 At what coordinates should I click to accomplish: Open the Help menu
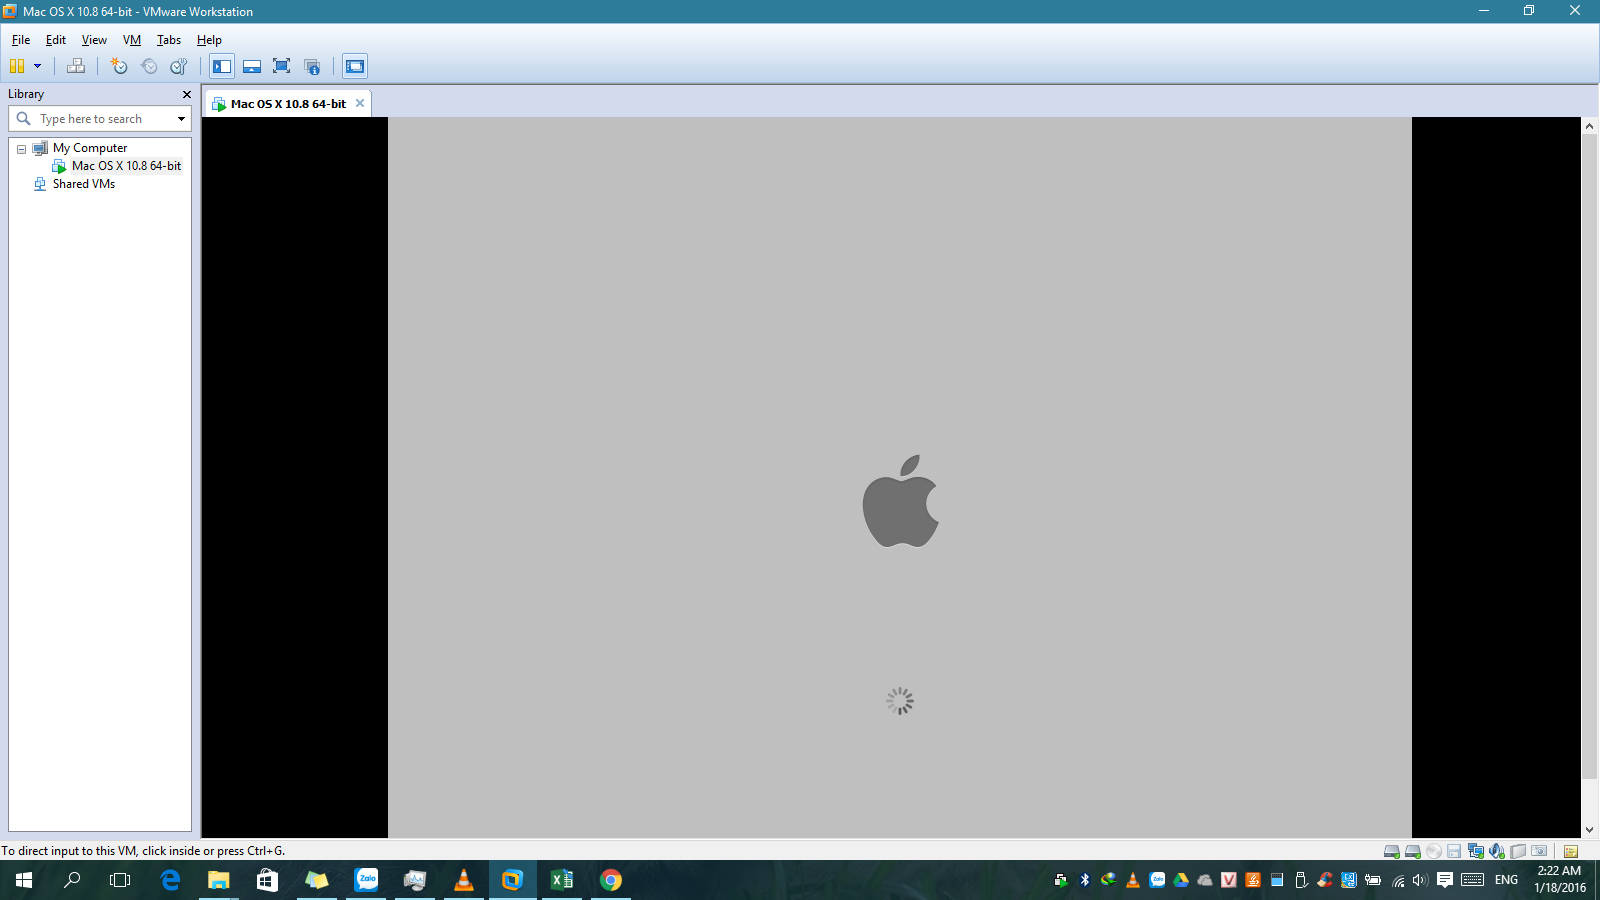click(209, 40)
